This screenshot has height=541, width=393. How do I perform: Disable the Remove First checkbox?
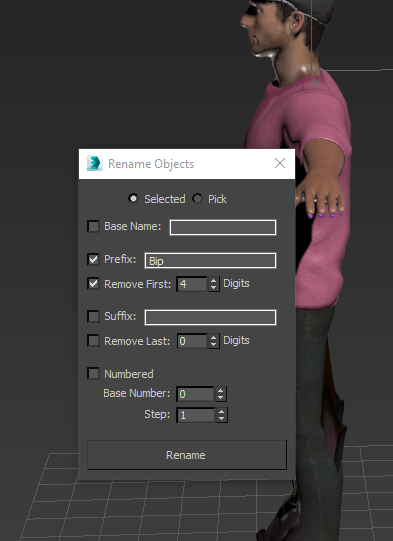pyautogui.click(x=93, y=284)
